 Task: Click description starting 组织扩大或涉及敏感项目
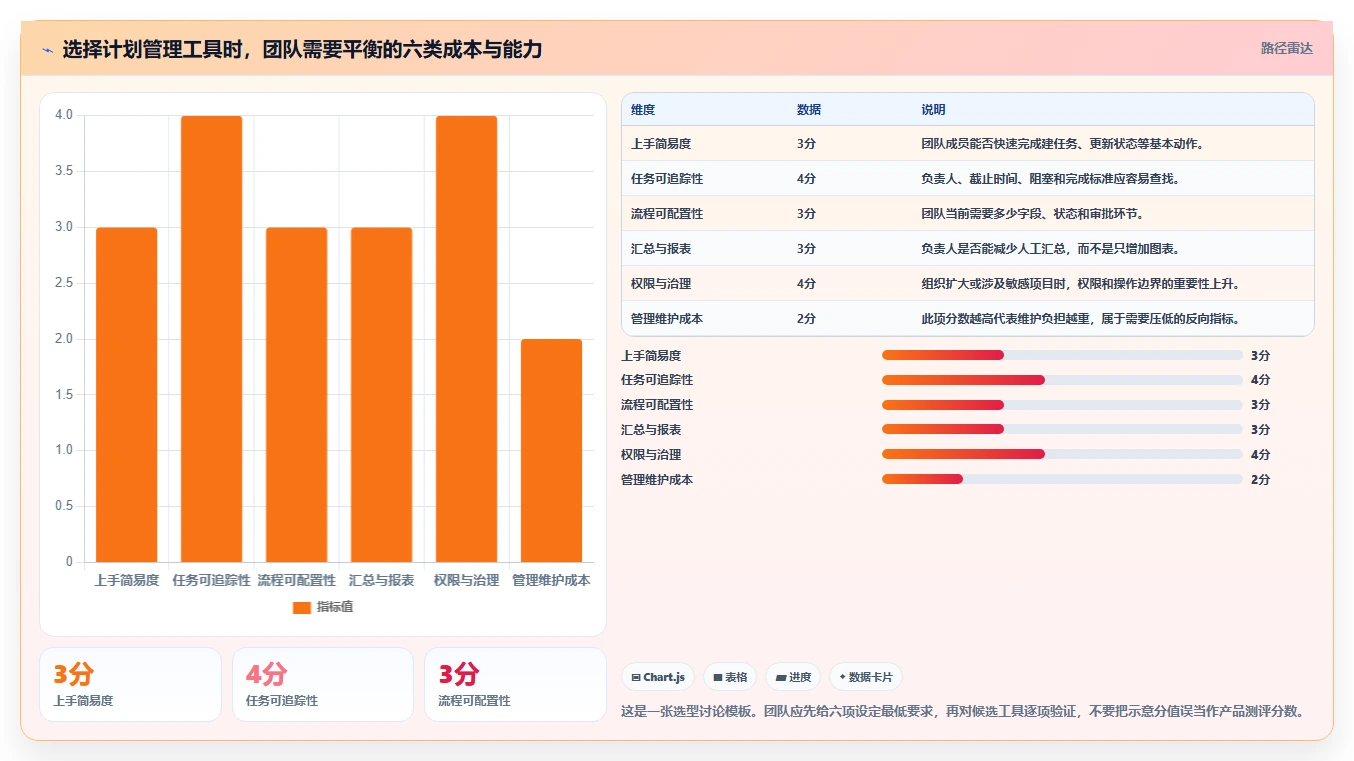(x=1081, y=284)
